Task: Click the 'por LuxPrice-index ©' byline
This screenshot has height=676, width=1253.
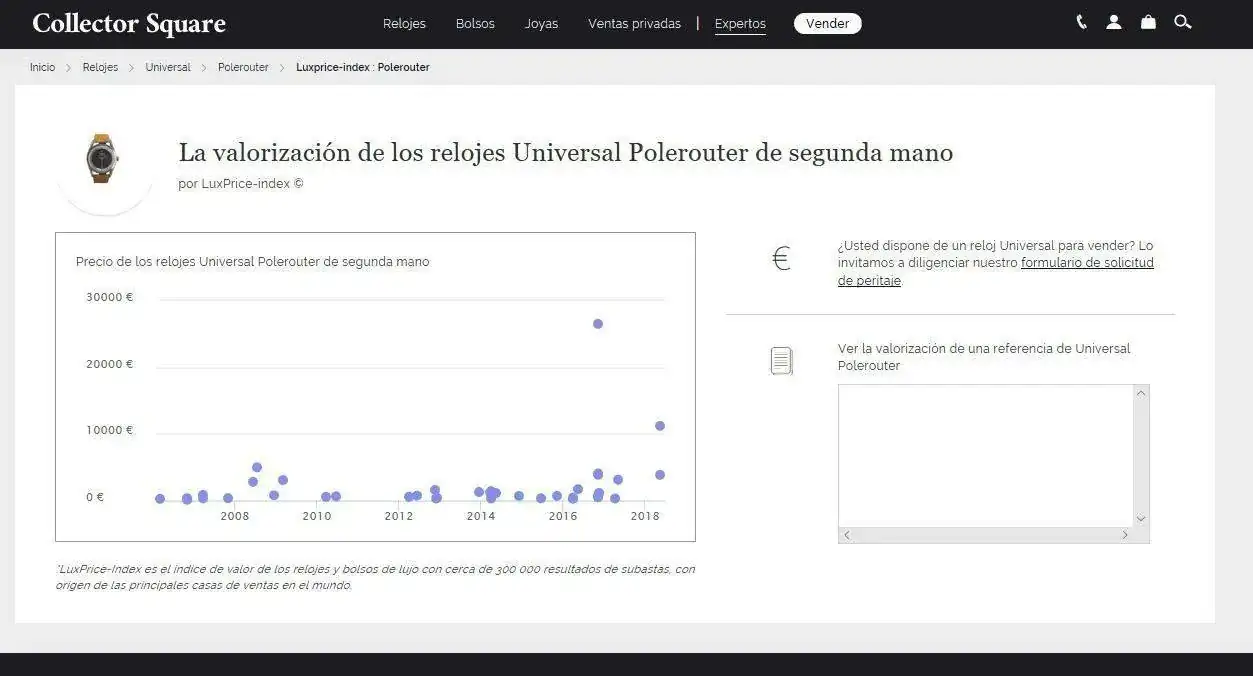Action: pos(241,184)
